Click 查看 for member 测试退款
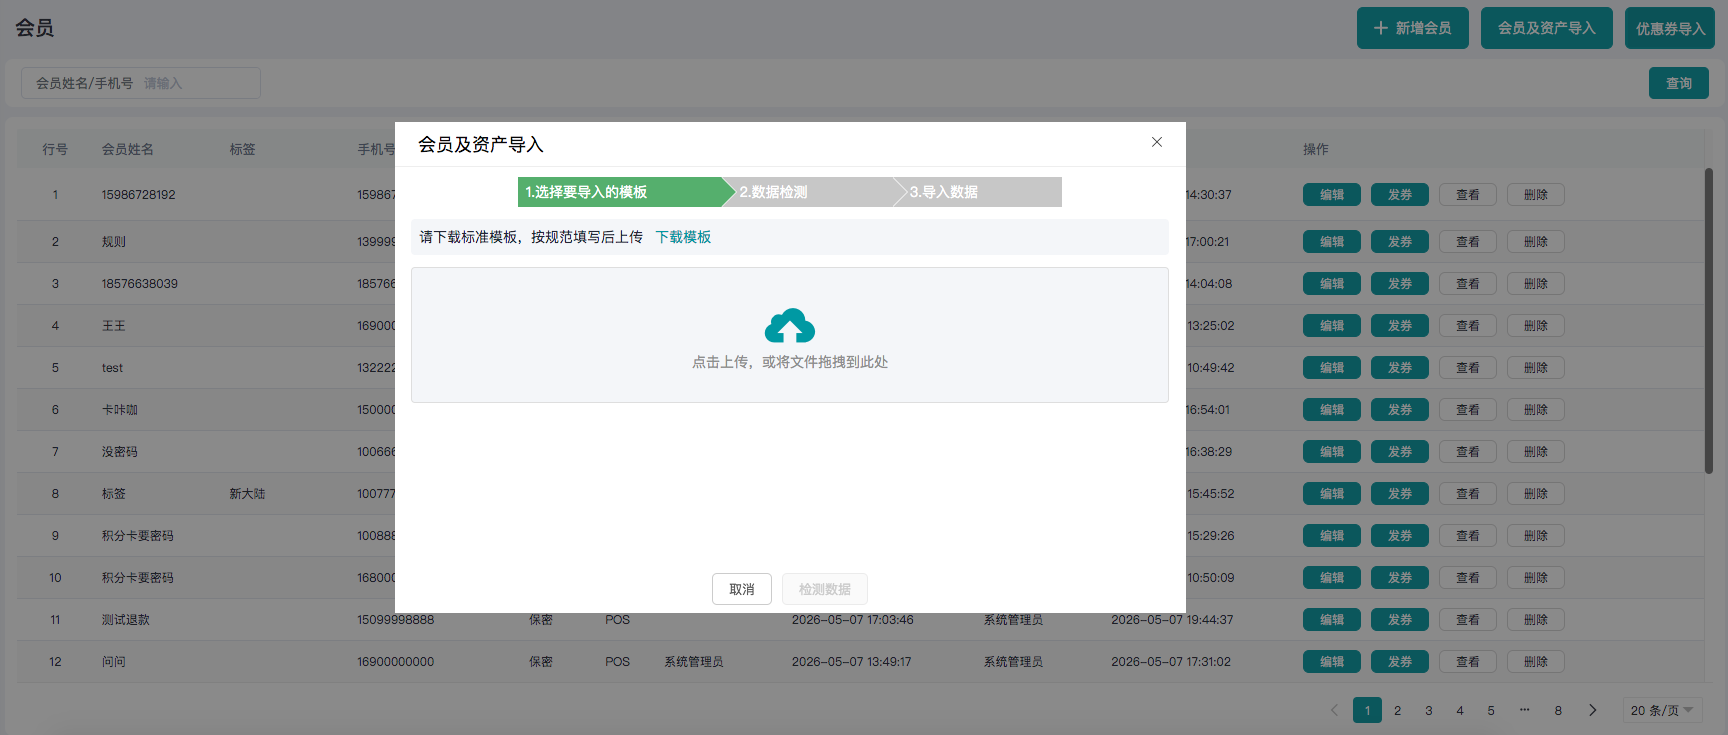1728x735 pixels. click(1468, 620)
